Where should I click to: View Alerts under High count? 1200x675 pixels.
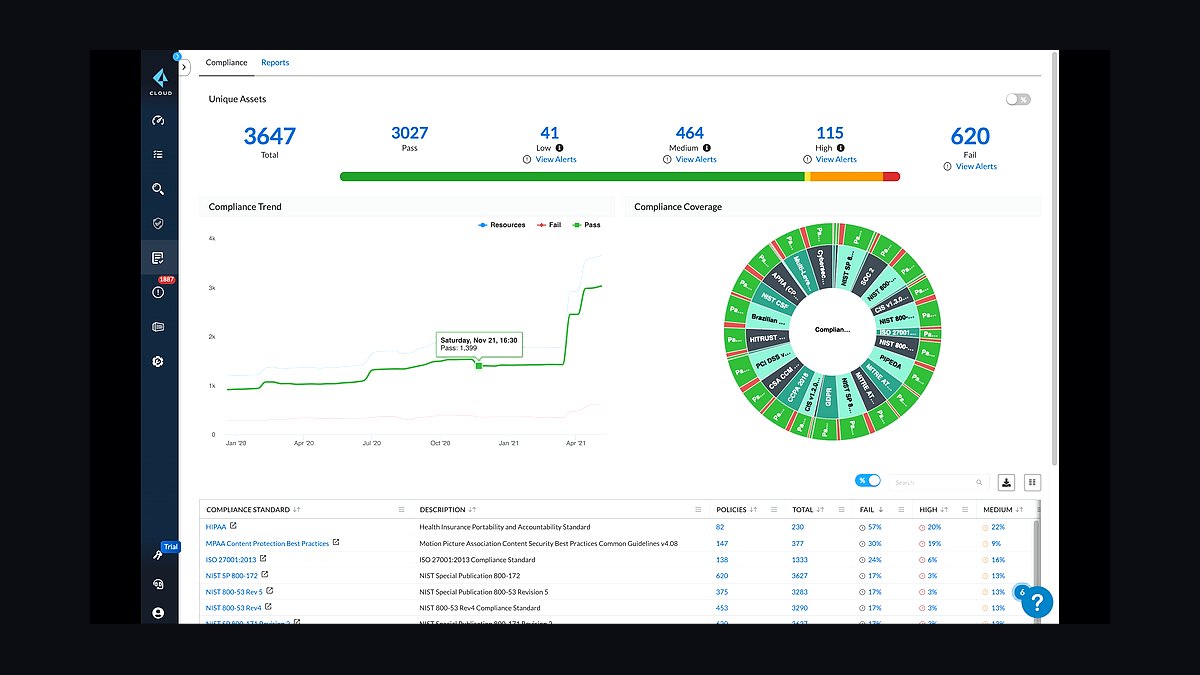836,160
